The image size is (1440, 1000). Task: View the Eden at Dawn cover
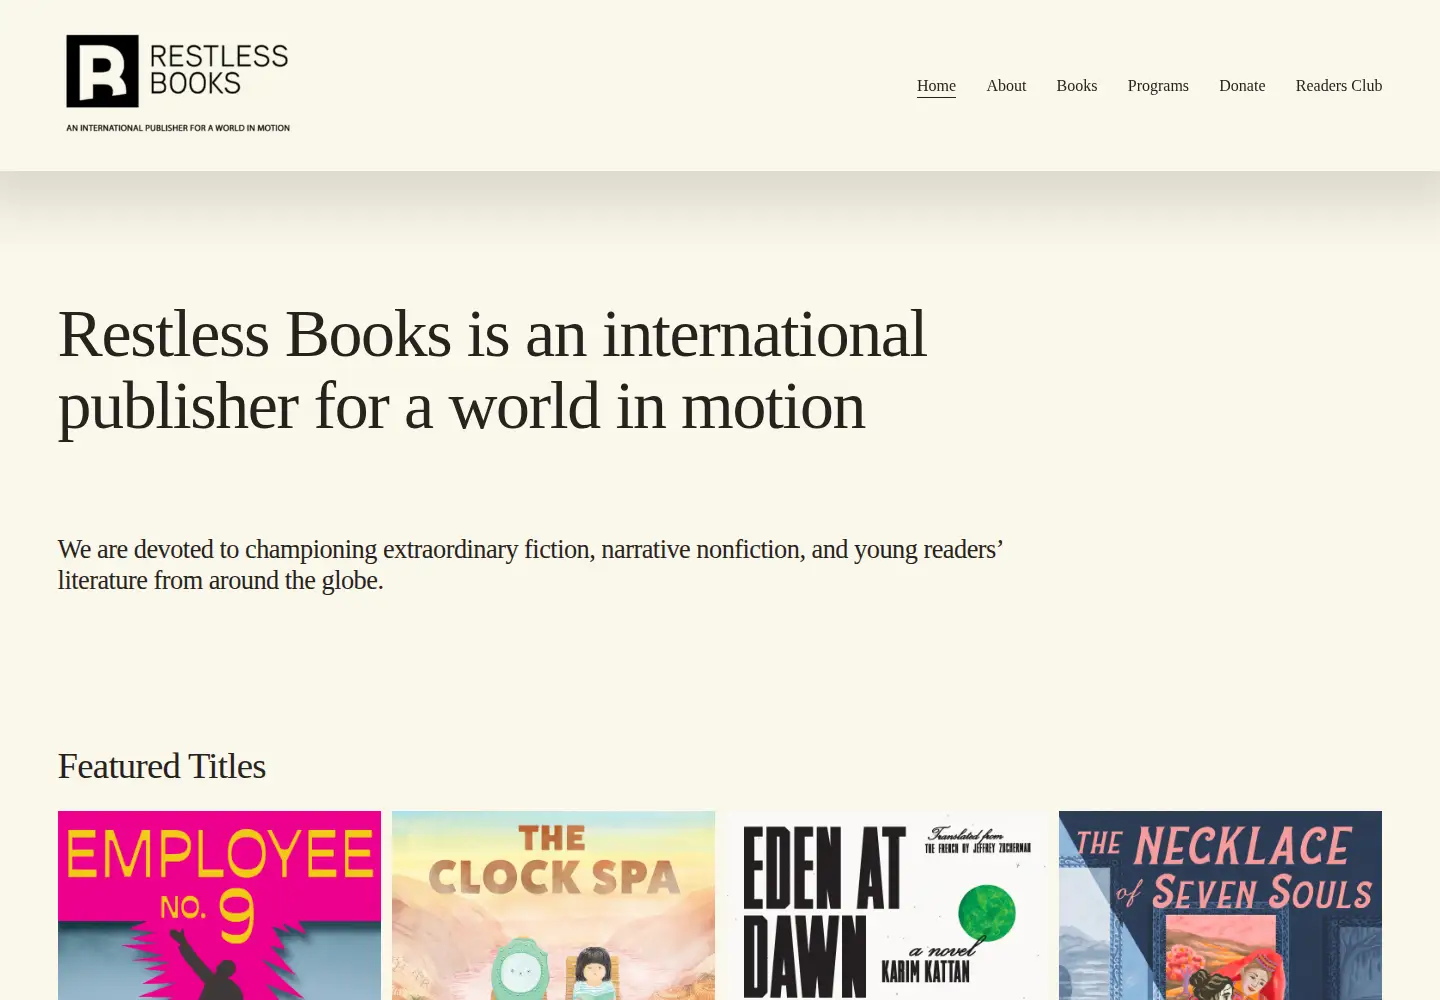pyautogui.click(x=887, y=905)
